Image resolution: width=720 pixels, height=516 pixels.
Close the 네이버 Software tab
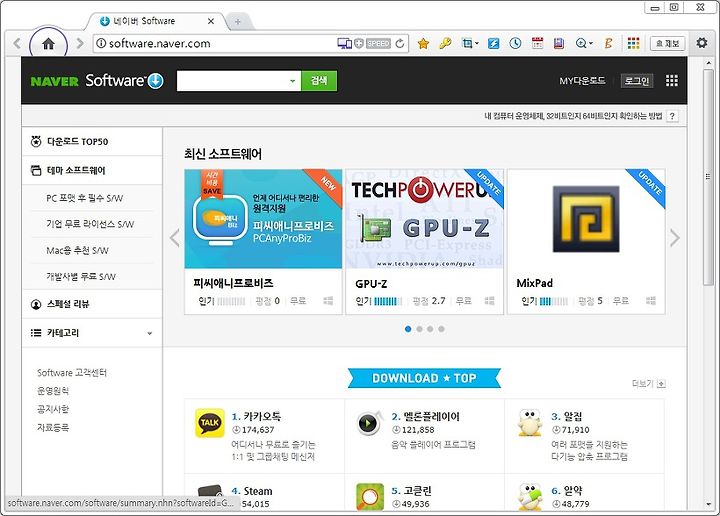point(211,21)
